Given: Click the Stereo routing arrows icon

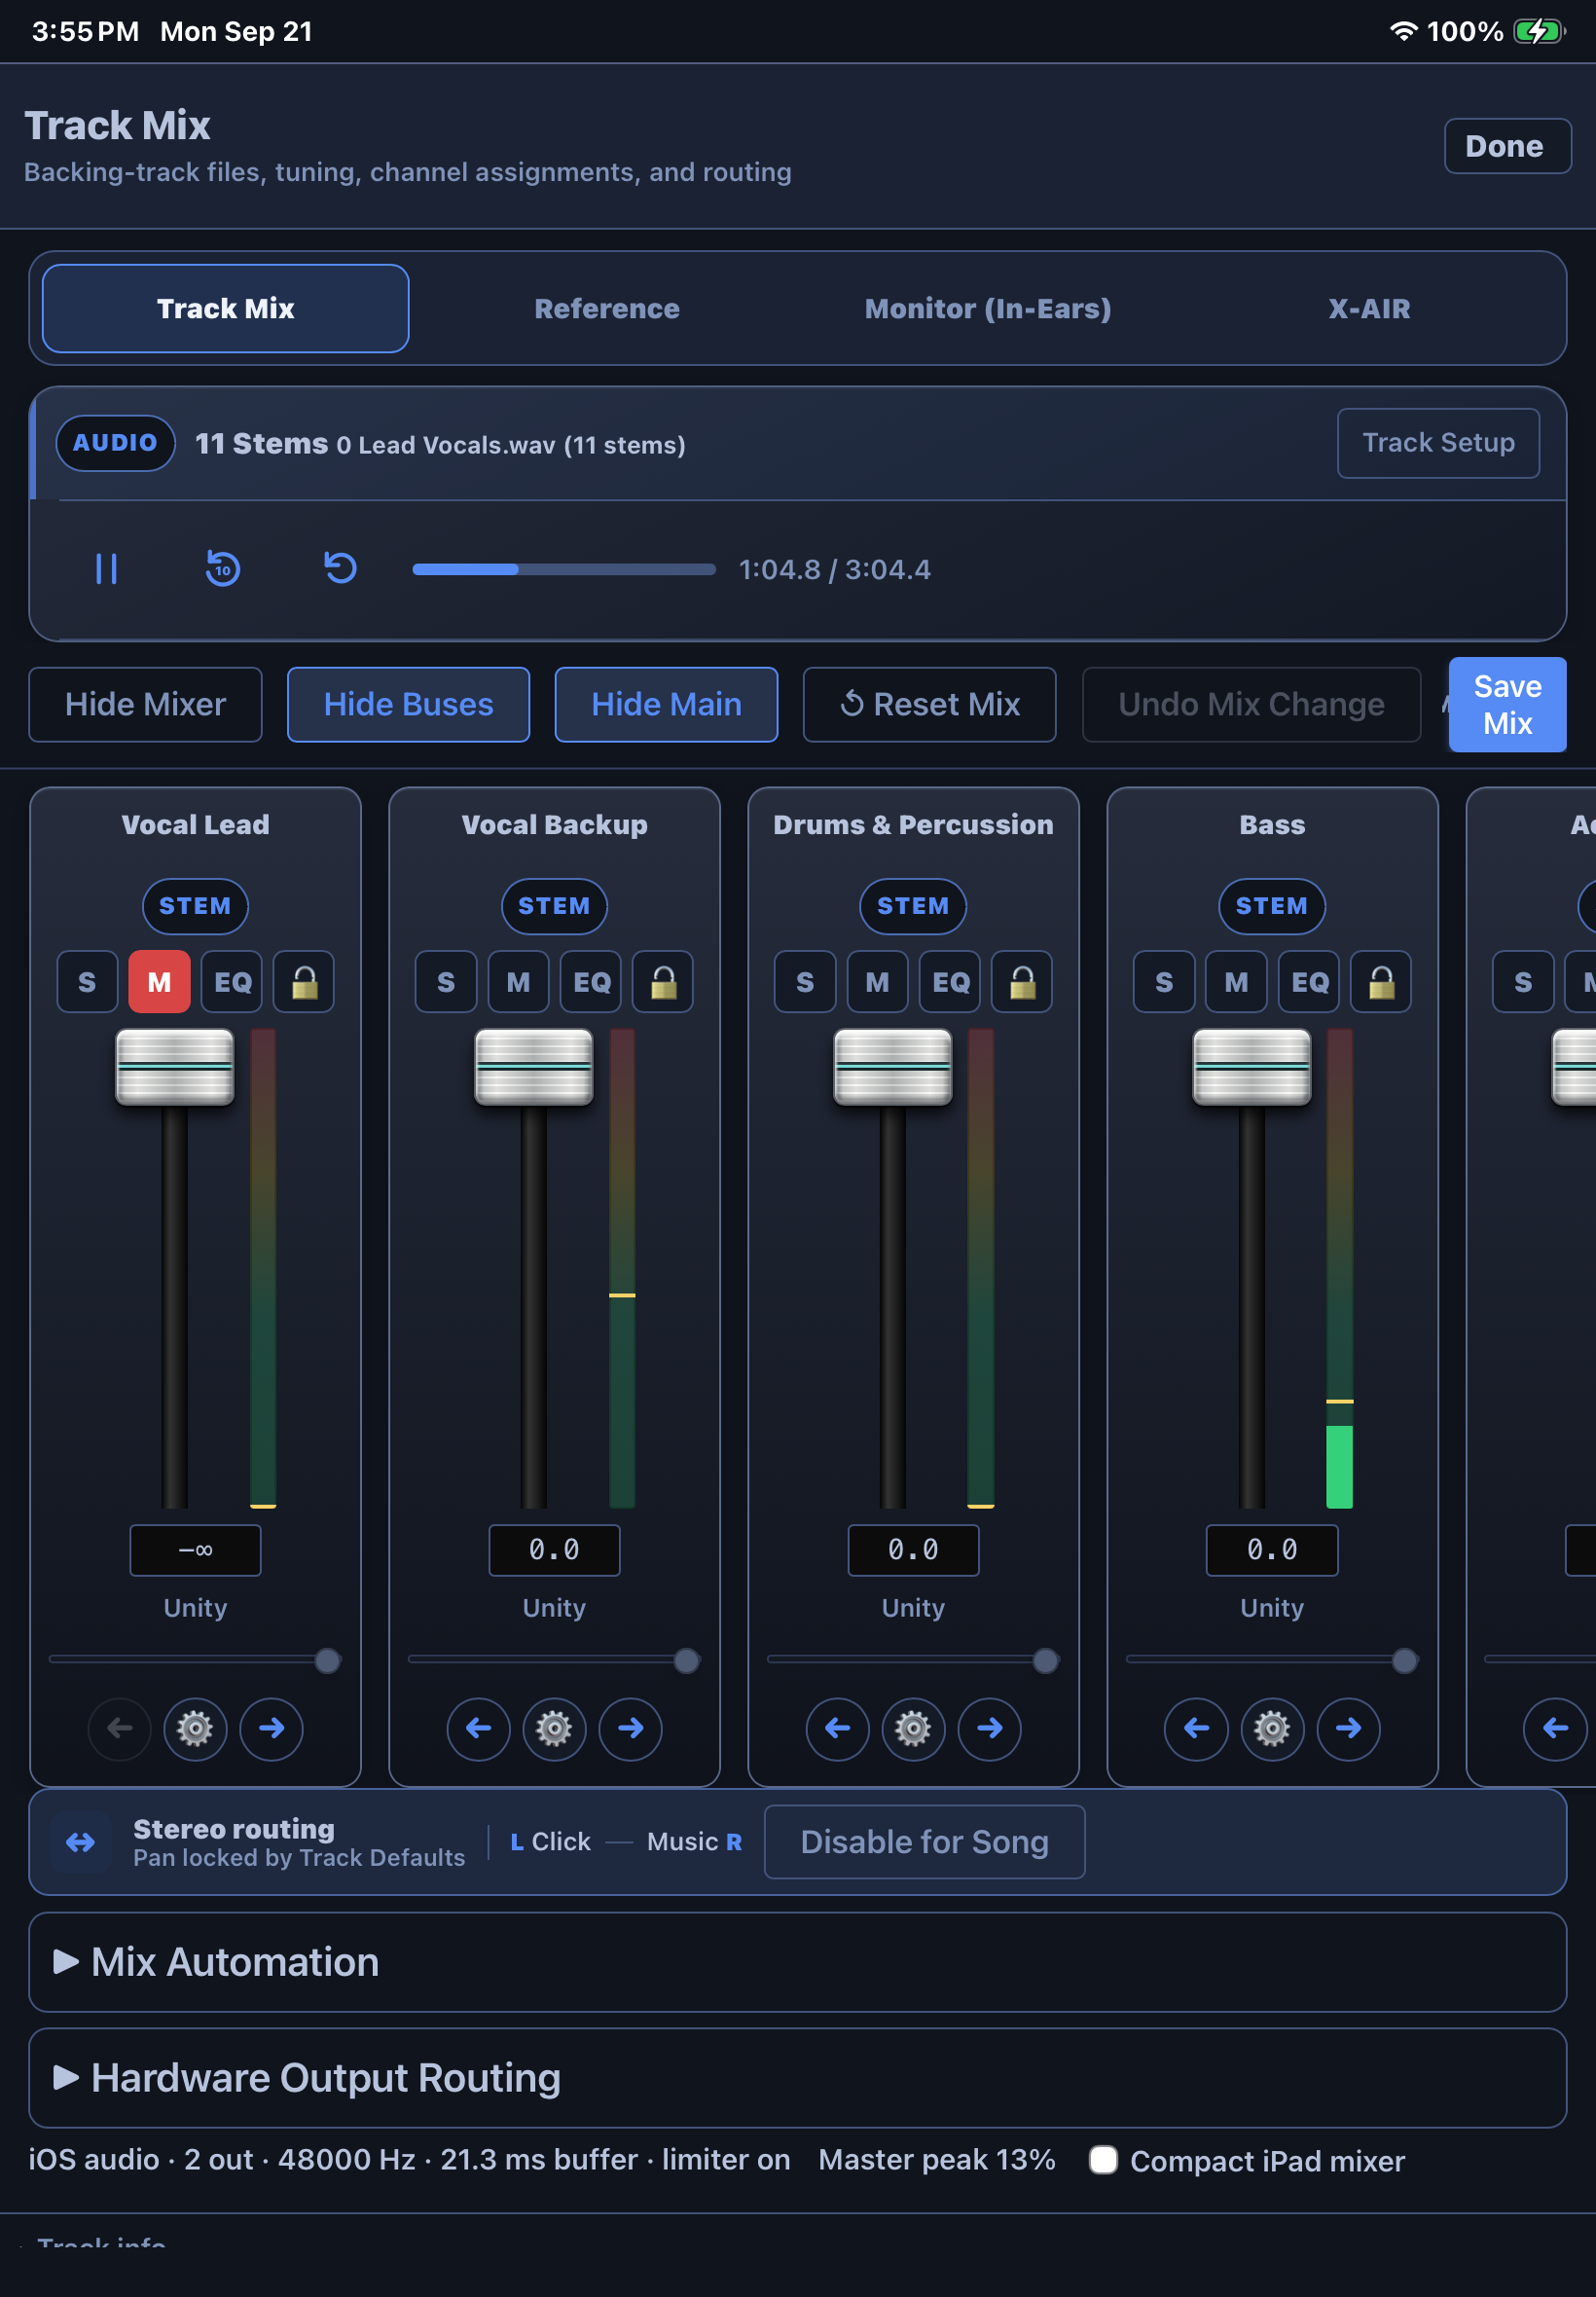Looking at the screenshot, I should [x=81, y=1842].
